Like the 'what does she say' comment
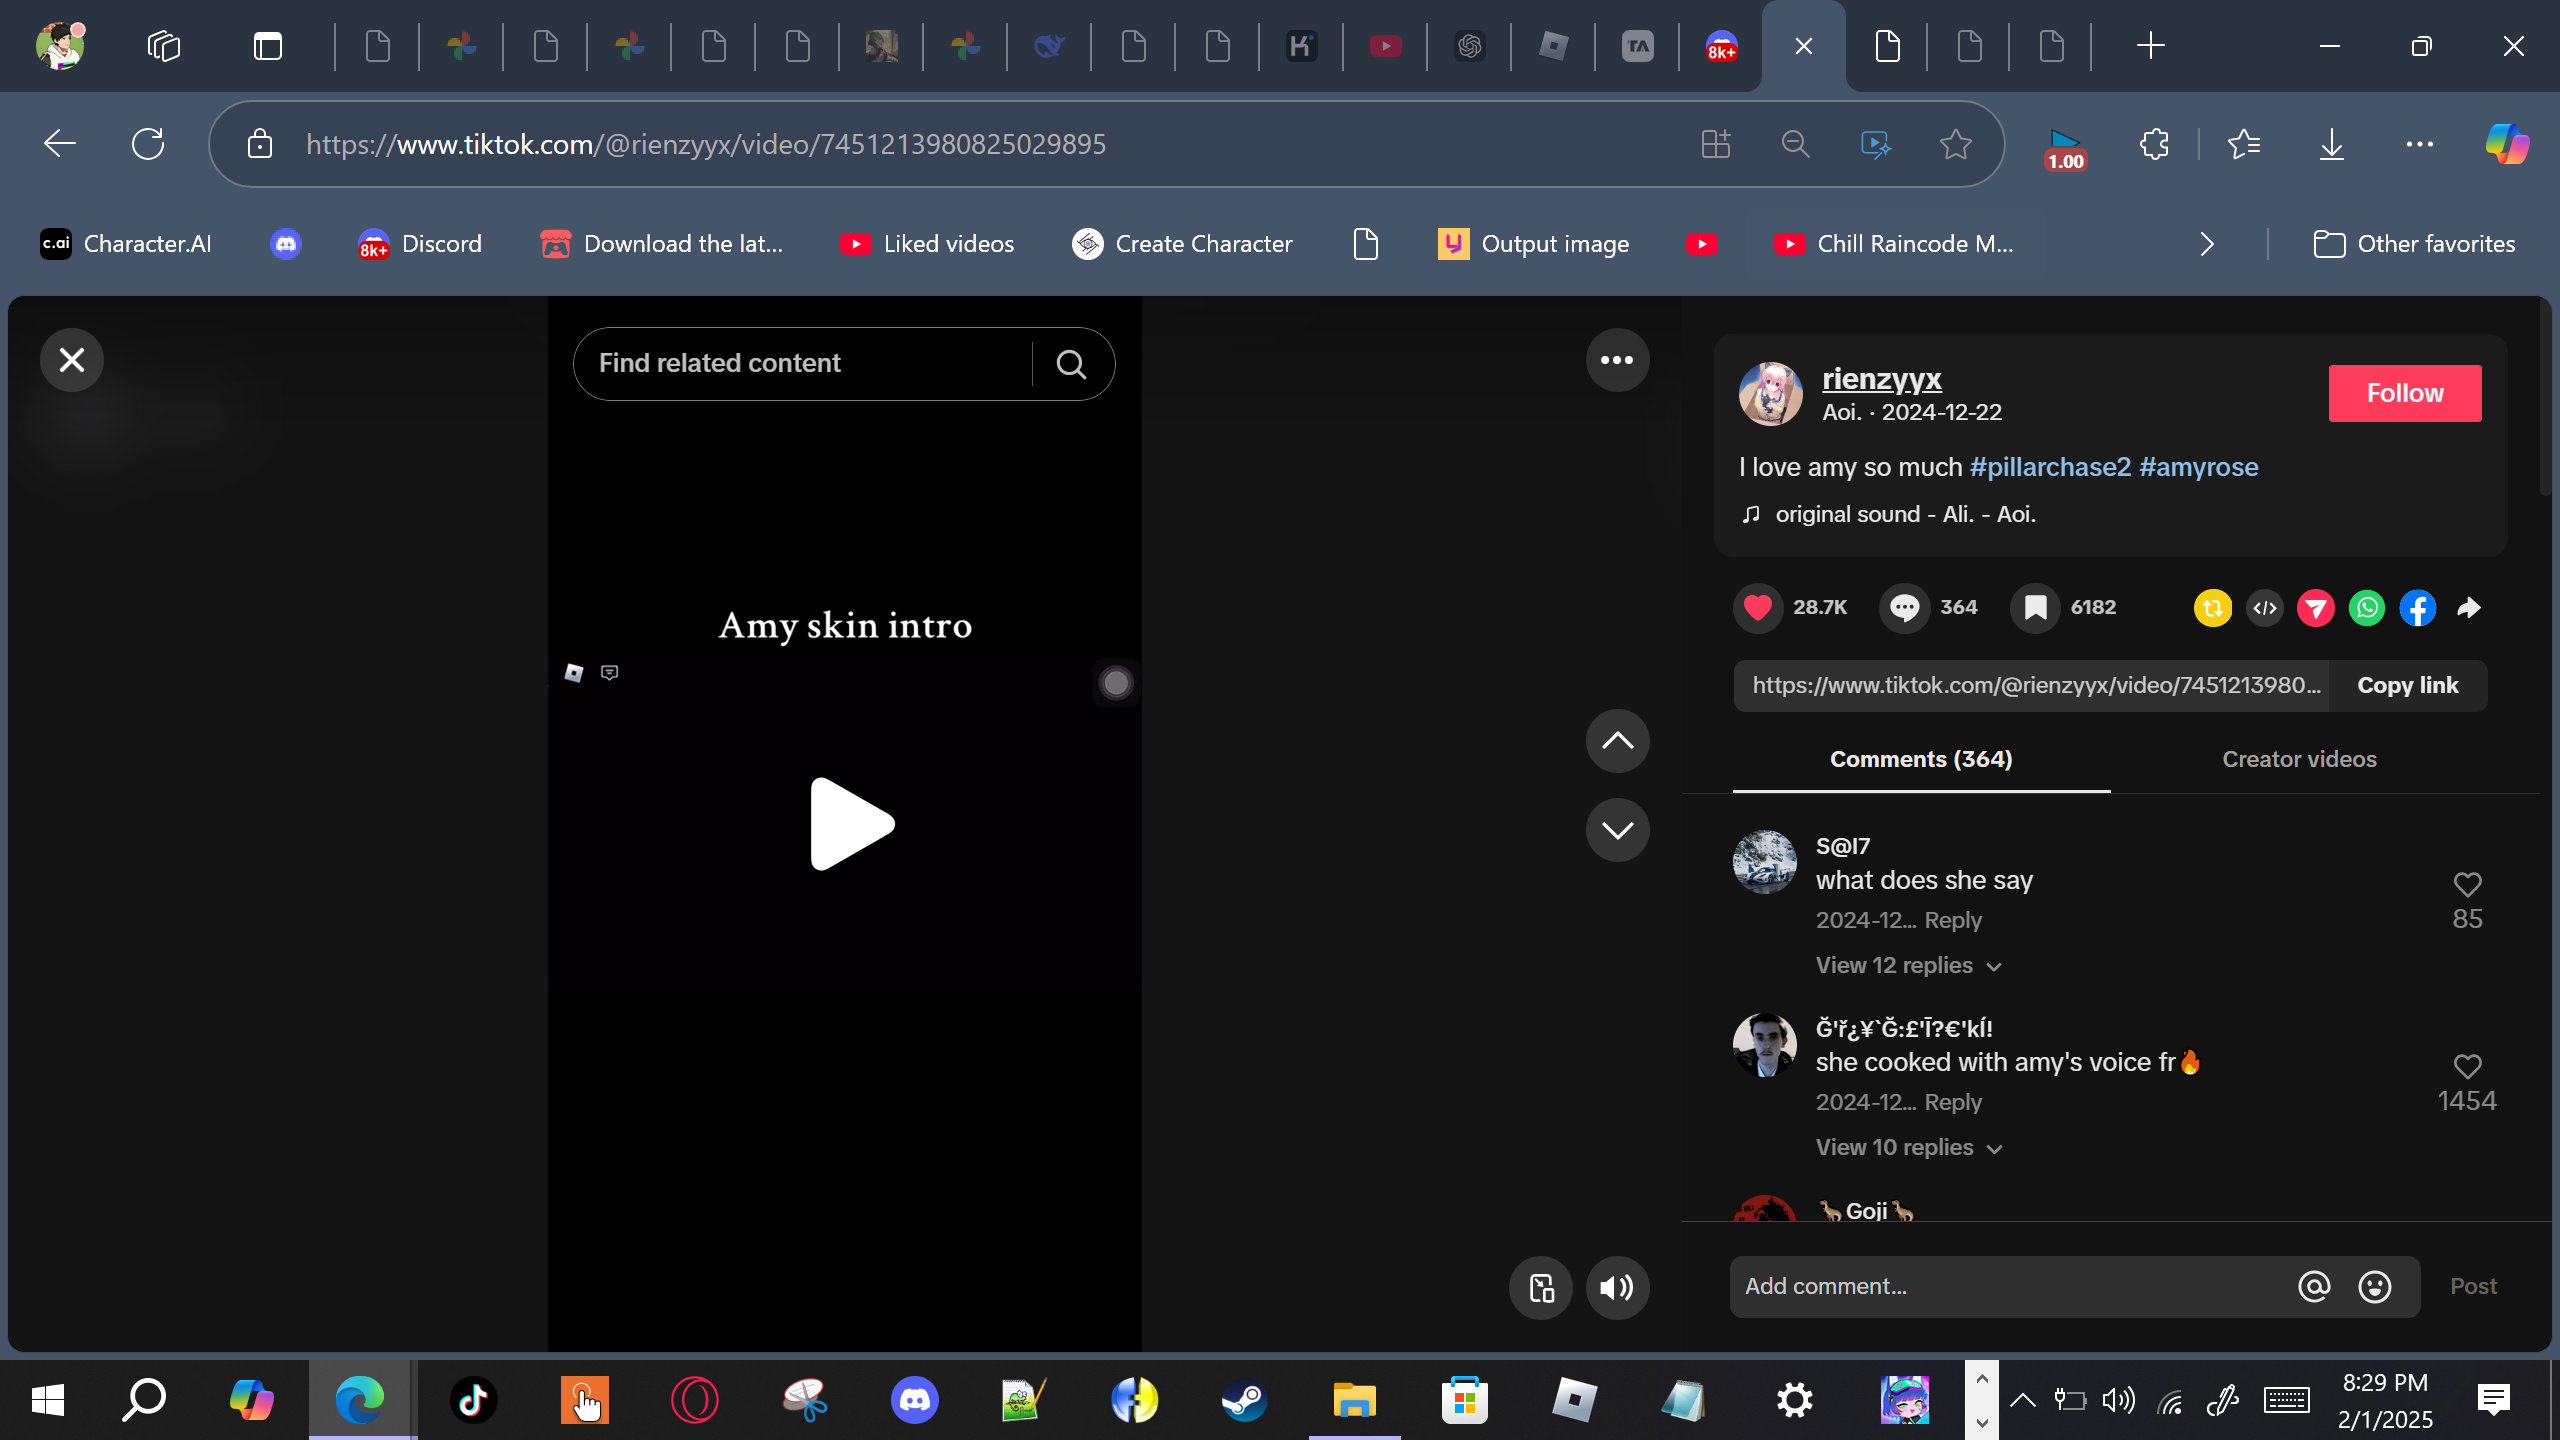This screenshot has width=2560, height=1440. (2467, 884)
